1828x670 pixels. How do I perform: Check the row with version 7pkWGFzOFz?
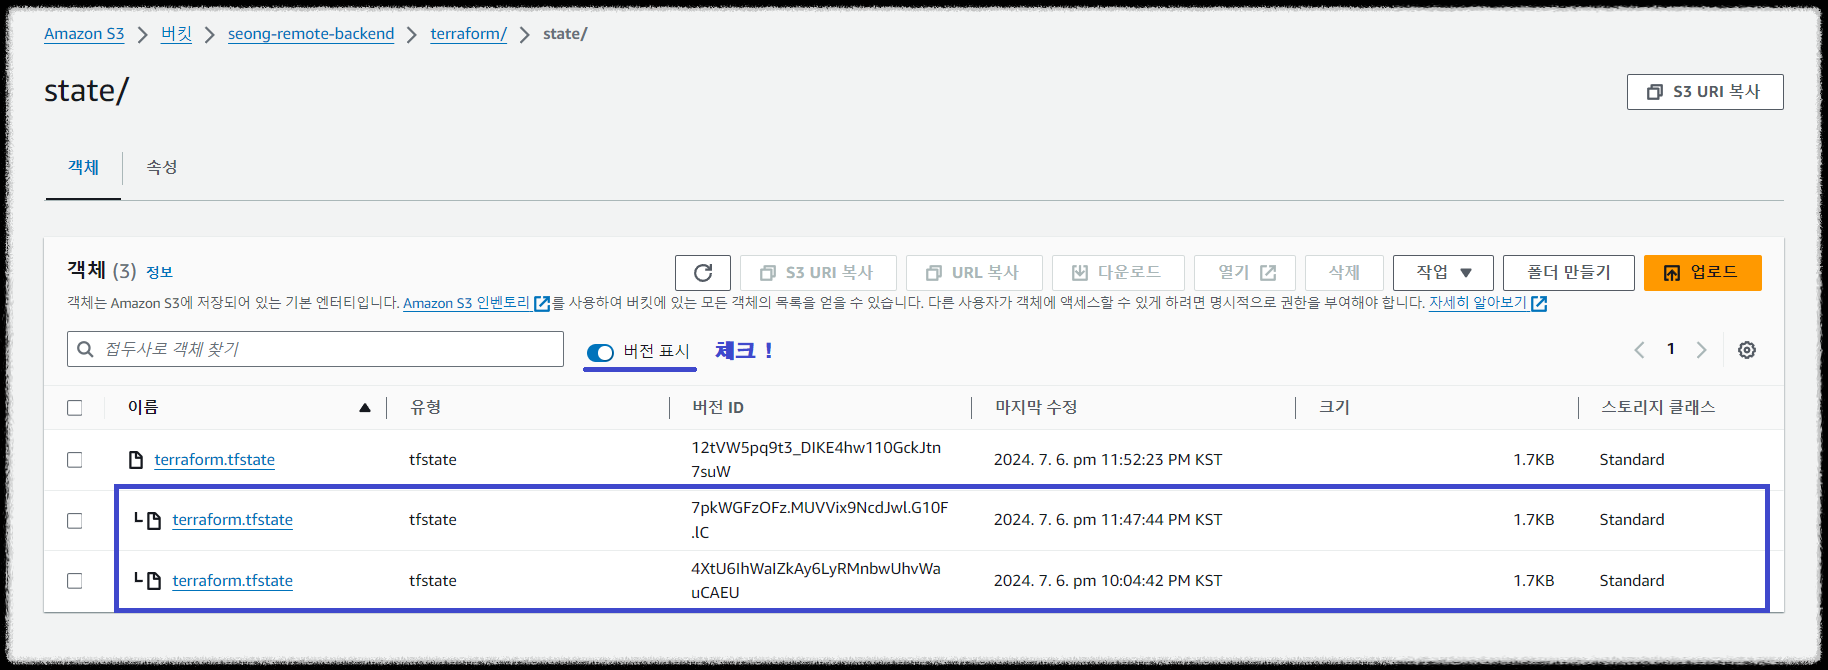pos(75,521)
